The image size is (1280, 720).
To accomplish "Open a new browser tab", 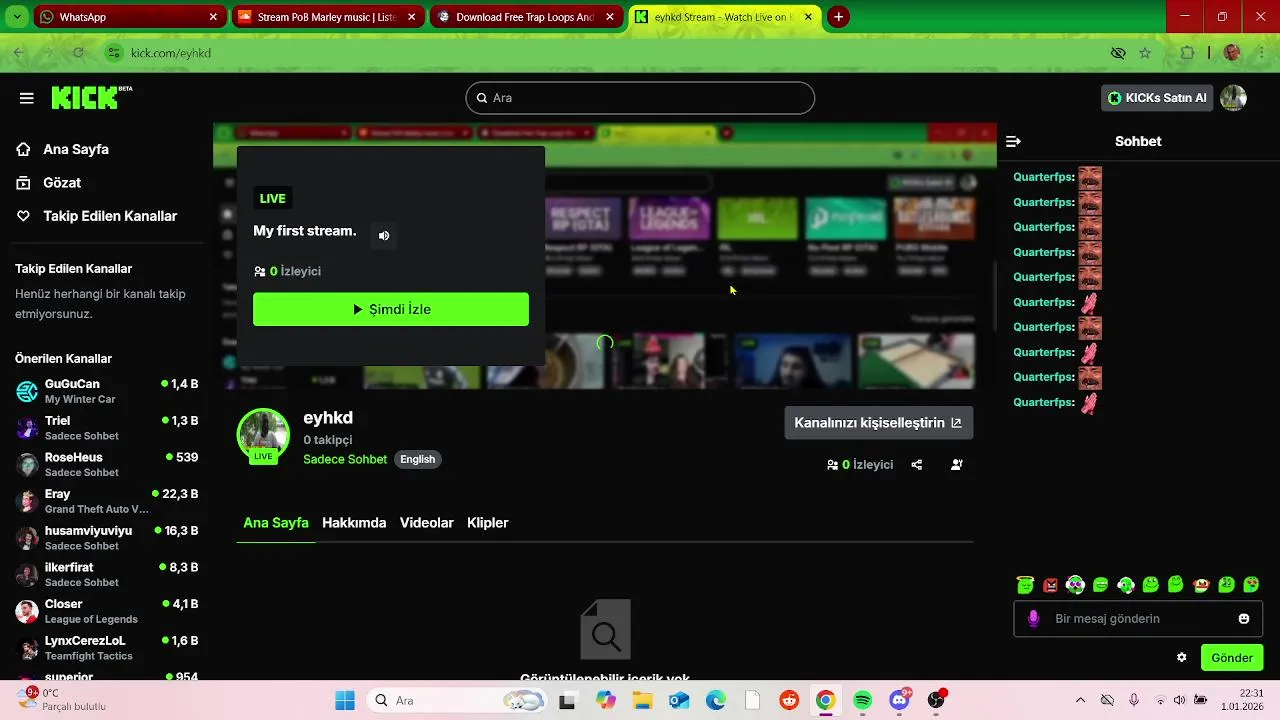I will pos(838,17).
